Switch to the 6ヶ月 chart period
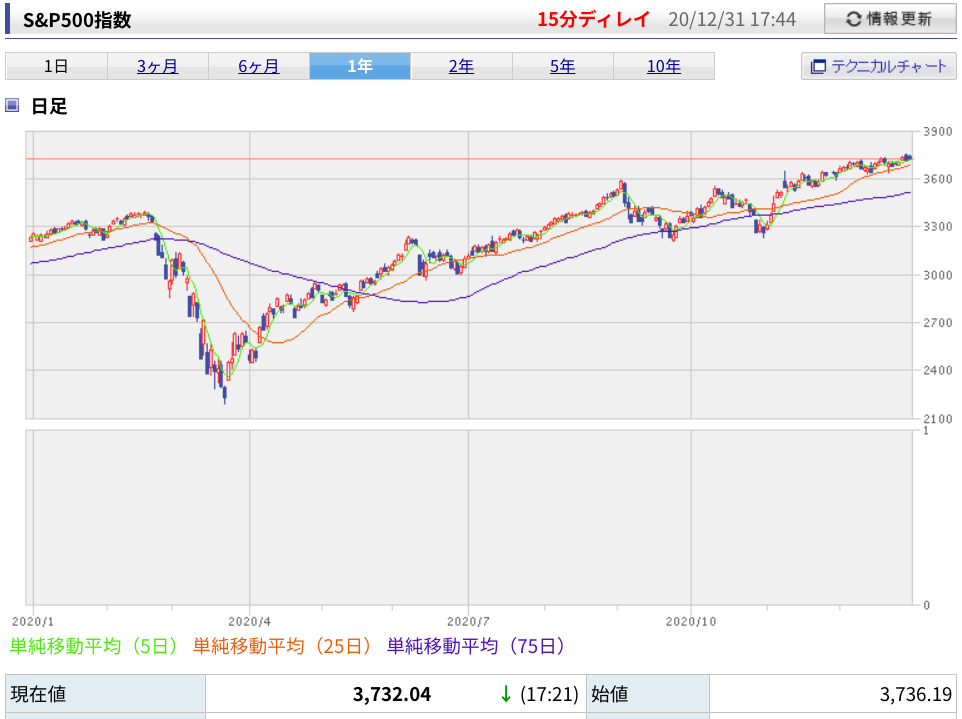Screen dimensions: 962x719 tap(259, 66)
